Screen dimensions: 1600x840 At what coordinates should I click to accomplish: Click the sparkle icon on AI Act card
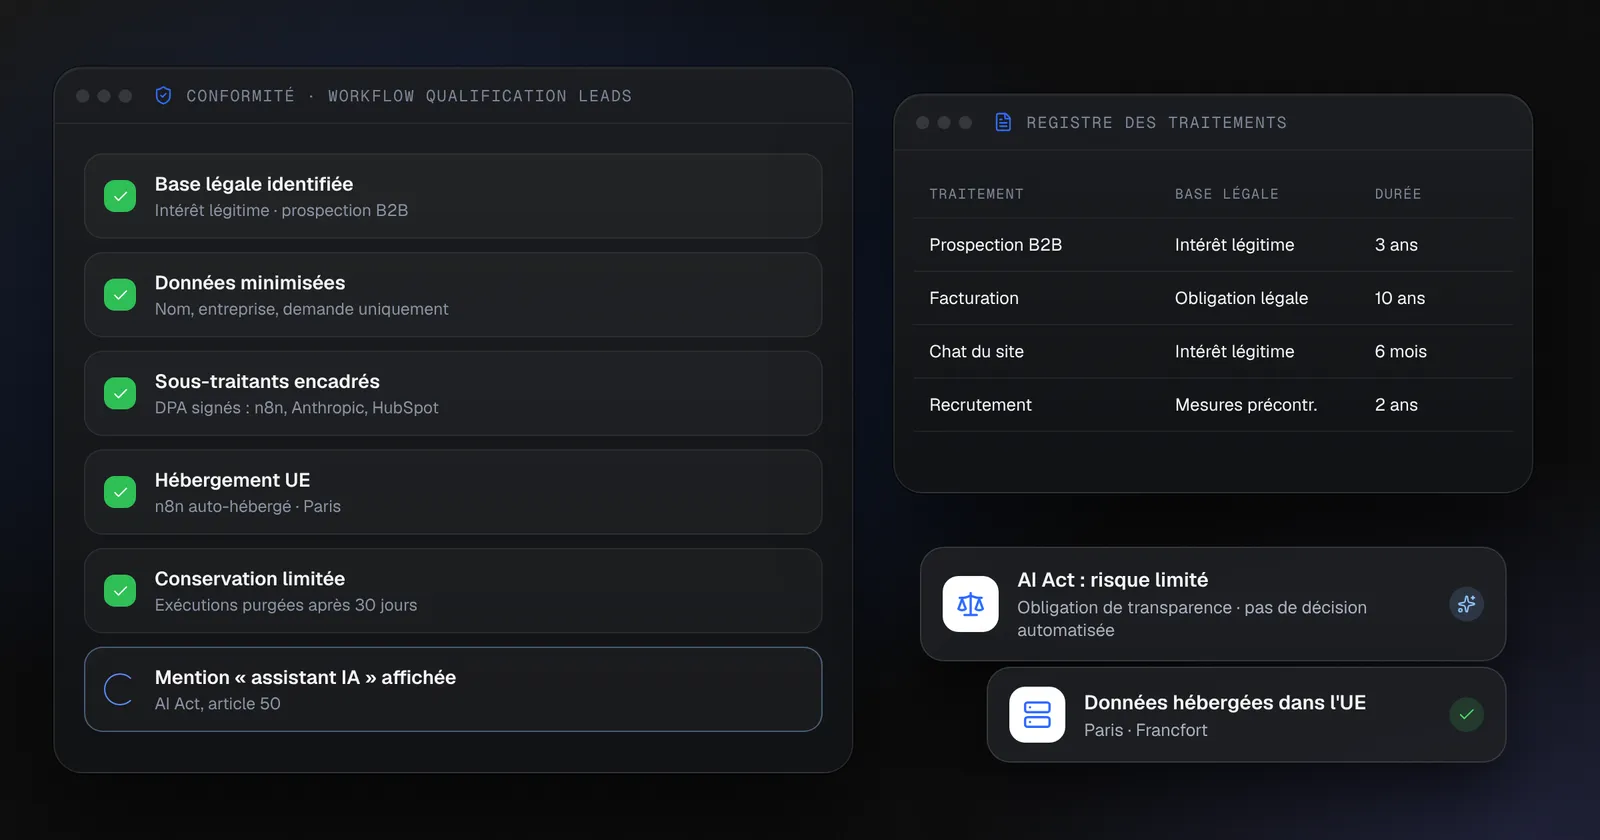(1466, 604)
